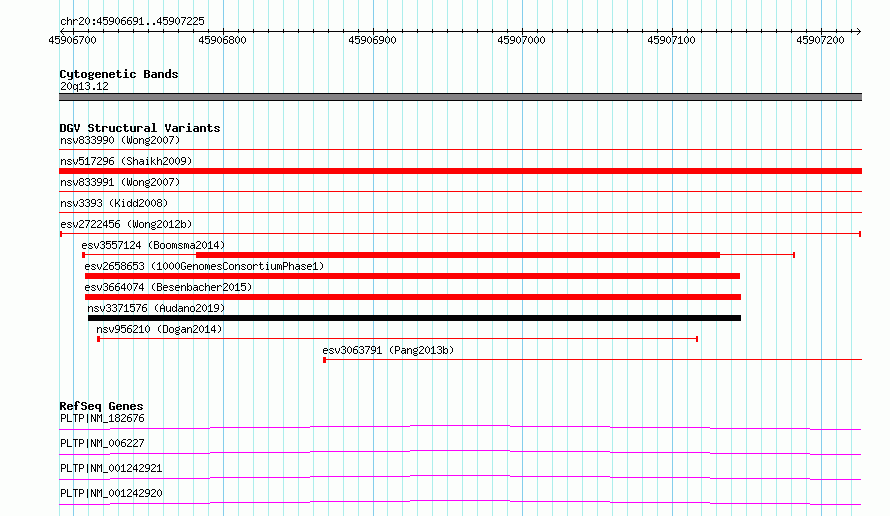
Task: Click the ruler's right arrowhead
Action: [x=858, y=31]
